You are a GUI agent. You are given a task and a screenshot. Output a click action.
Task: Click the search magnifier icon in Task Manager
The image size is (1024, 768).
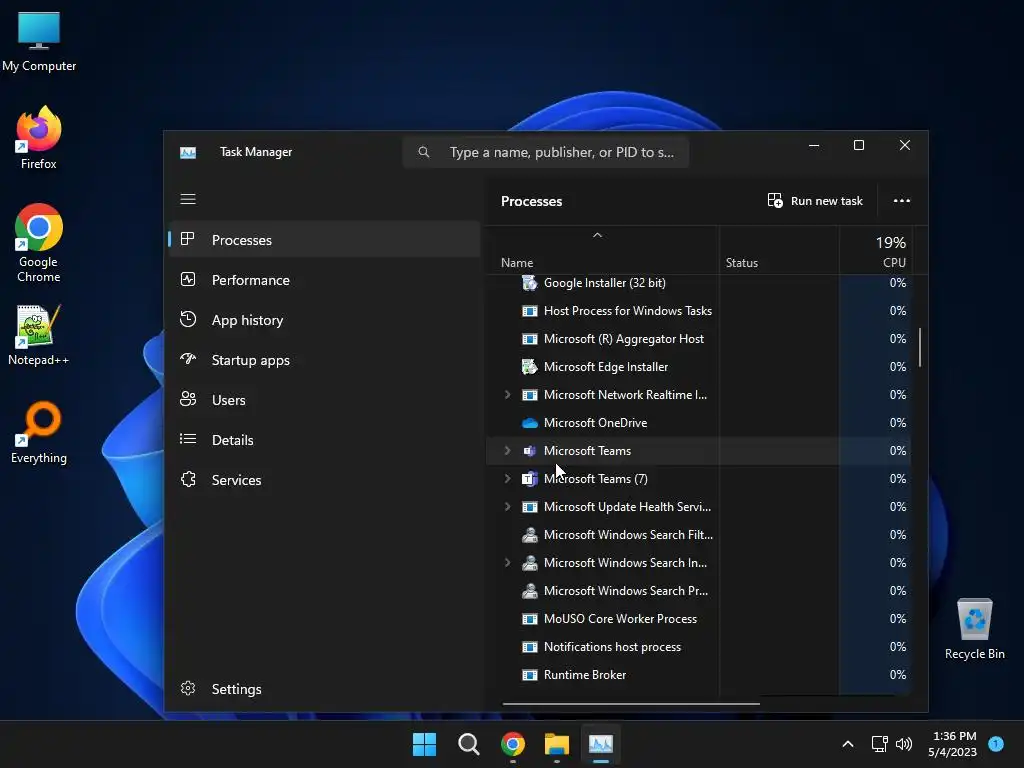click(x=424, y=152)
